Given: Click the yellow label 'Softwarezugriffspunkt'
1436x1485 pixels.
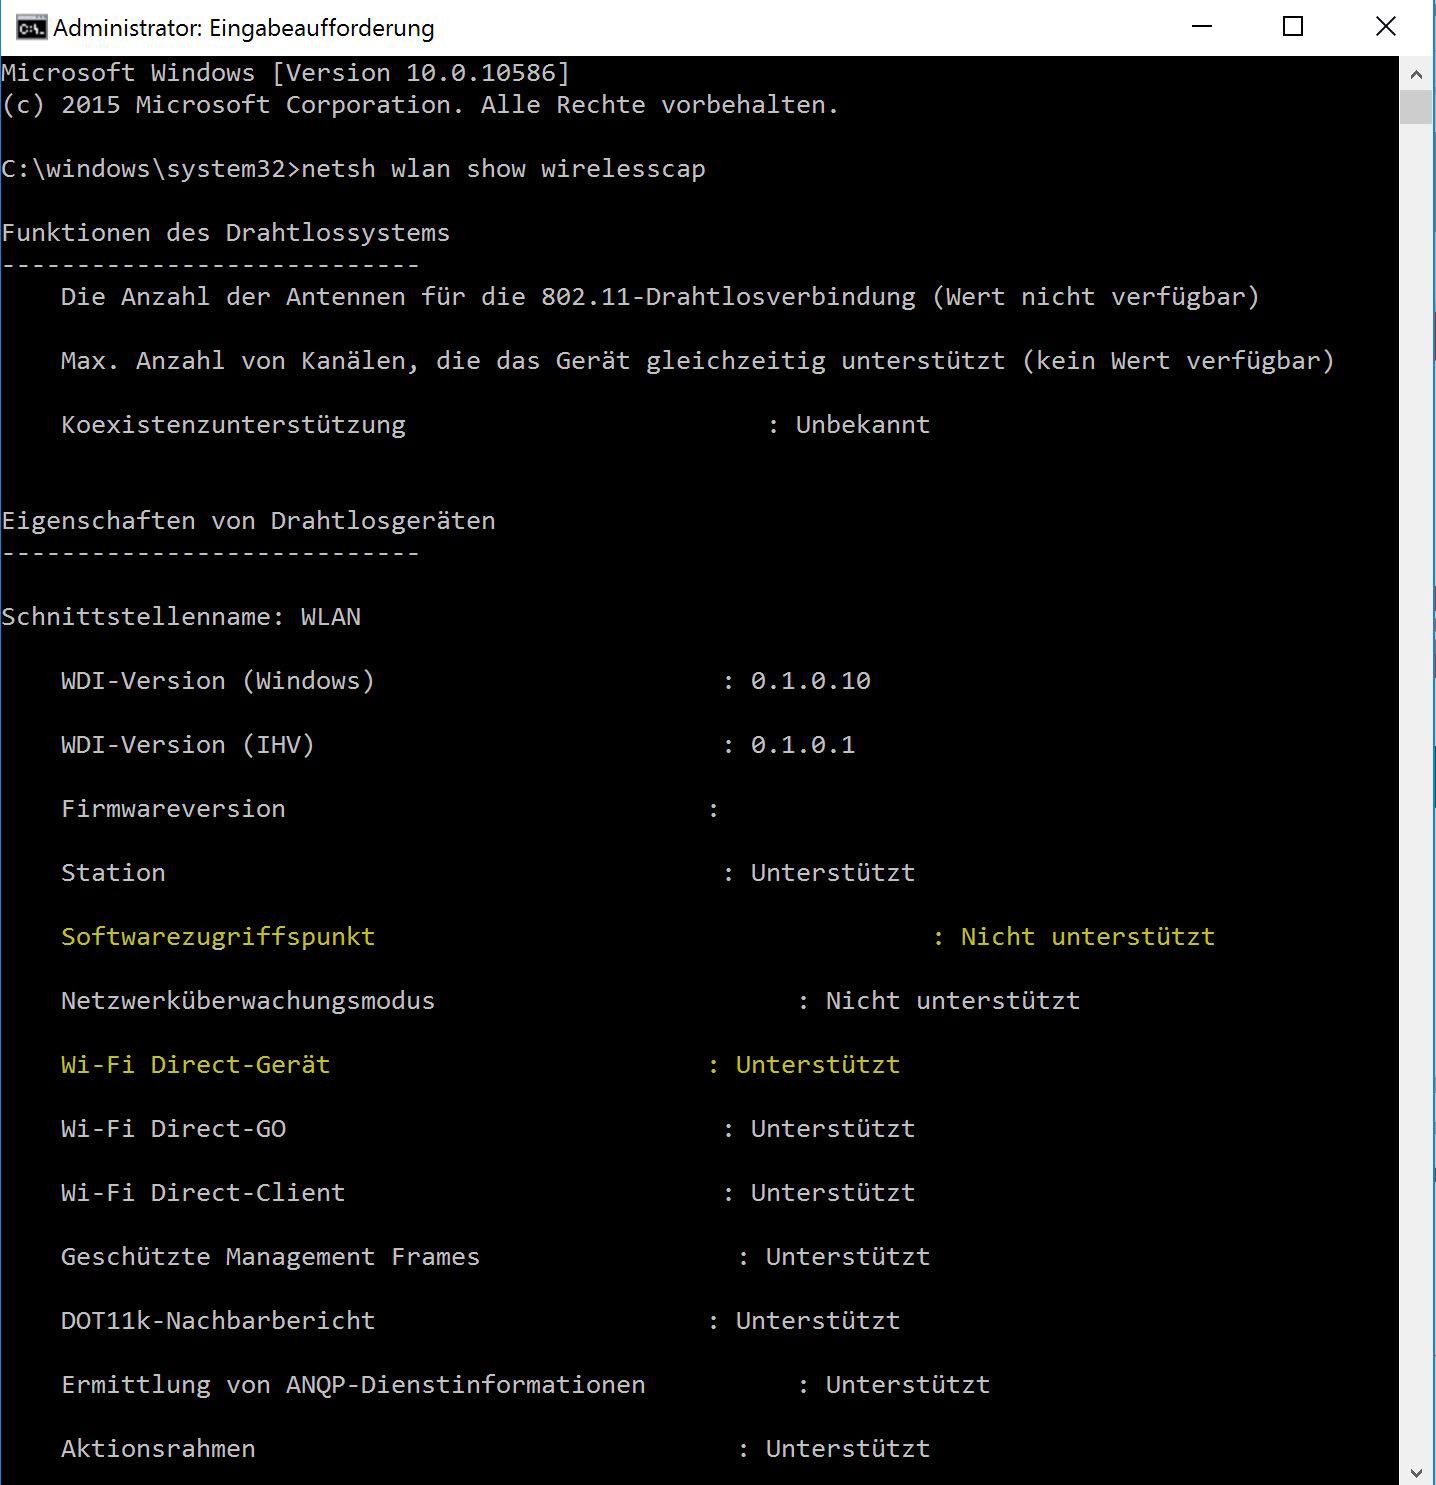Looking at the screenshot, I should tap(218, 937).
